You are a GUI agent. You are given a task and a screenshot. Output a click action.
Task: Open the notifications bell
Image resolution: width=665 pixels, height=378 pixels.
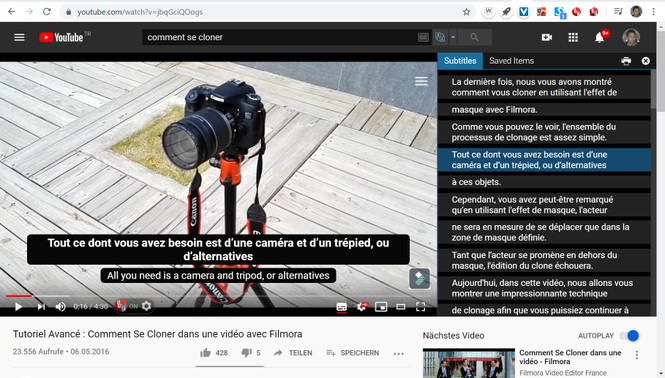pyautogui.click(x=599, y=37)
